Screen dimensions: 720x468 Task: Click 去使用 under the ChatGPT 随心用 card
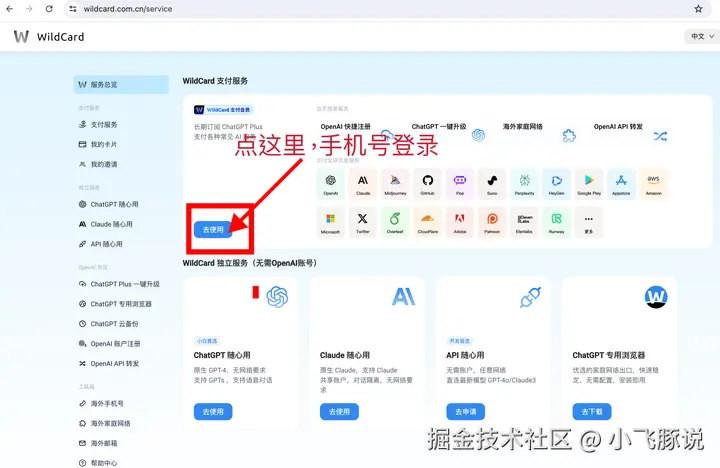213,412
